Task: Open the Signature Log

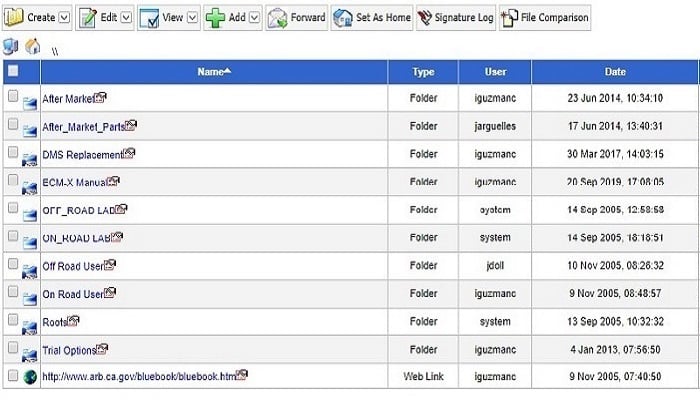Action: tap(425, 18)
